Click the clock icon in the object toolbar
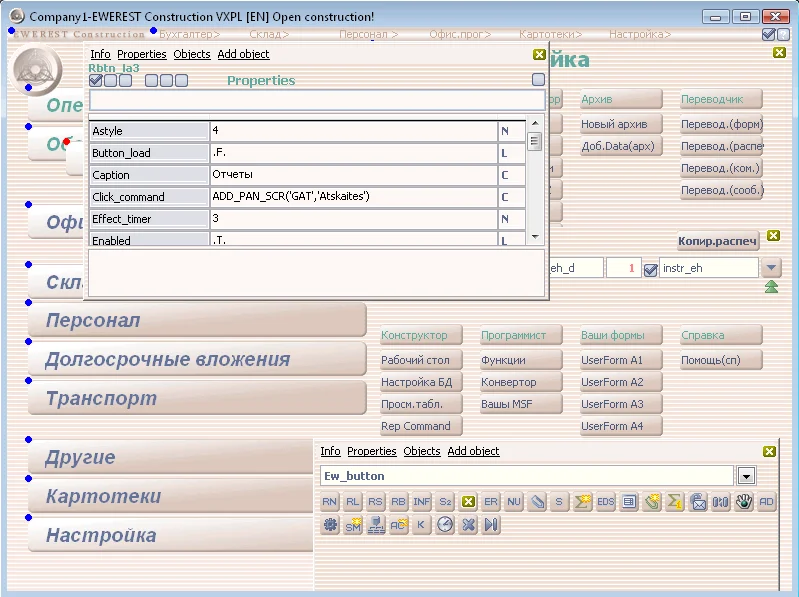Image resolution: width=799 pixels, height=597 pixels. pos(445,525)
